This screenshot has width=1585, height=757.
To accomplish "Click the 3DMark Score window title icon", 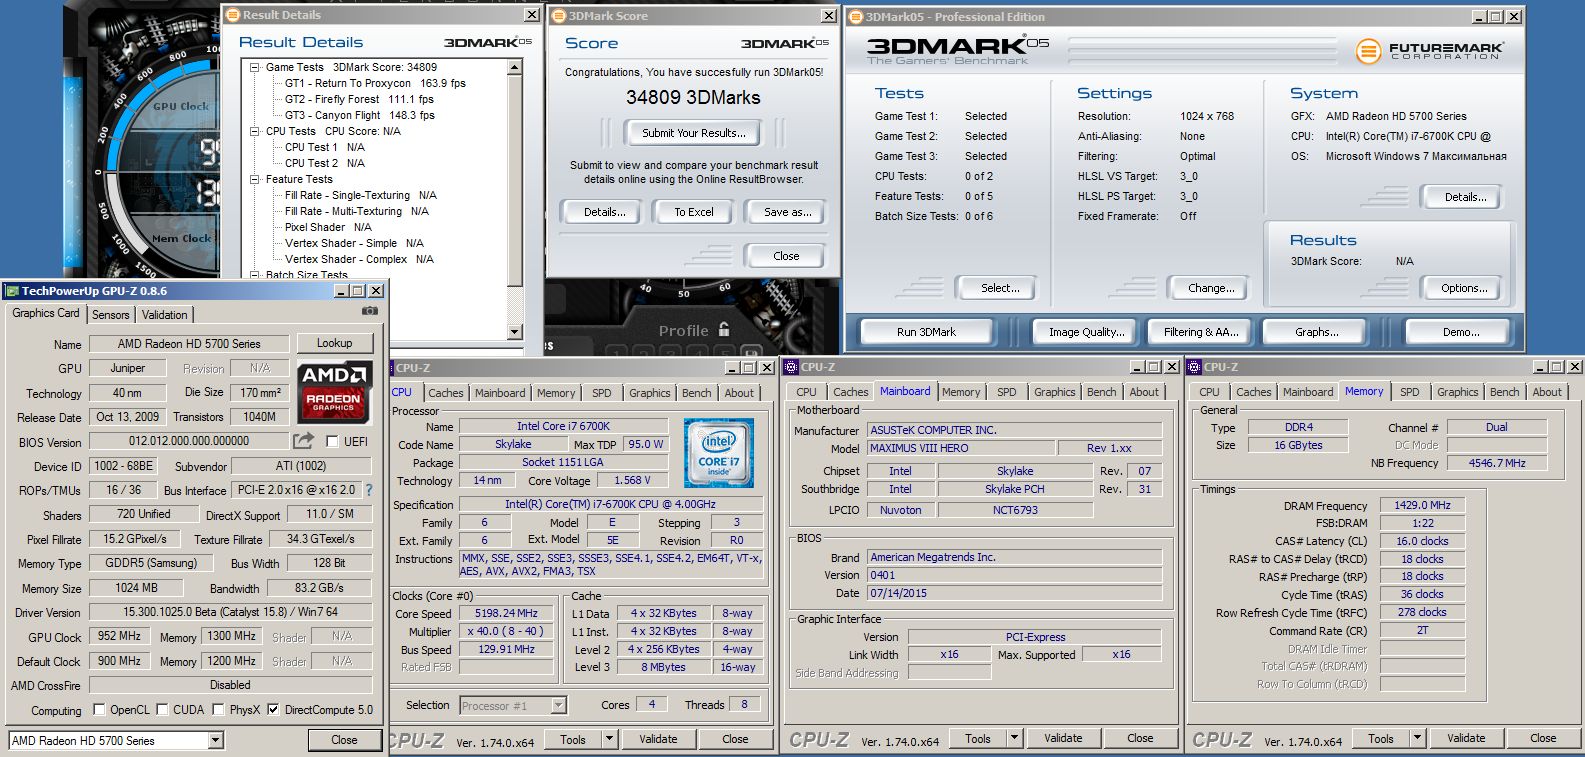I will 560,16.
